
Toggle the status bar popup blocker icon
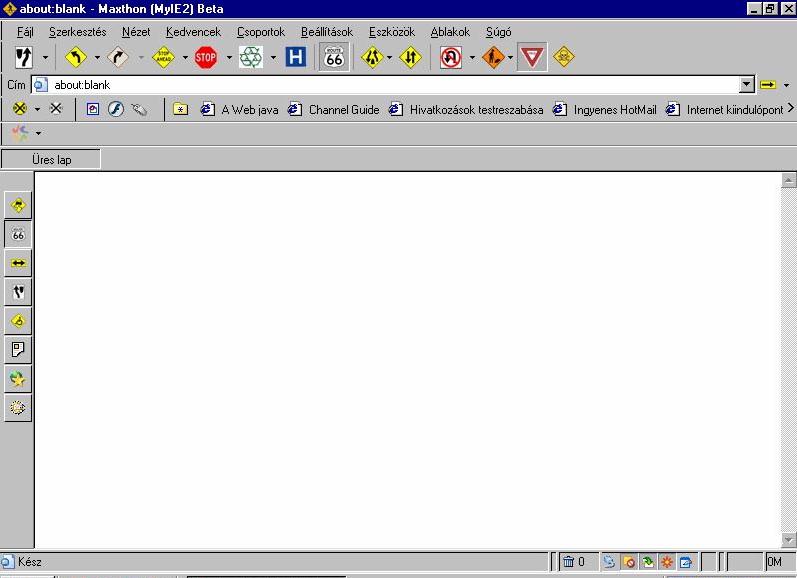click(629, 562)
